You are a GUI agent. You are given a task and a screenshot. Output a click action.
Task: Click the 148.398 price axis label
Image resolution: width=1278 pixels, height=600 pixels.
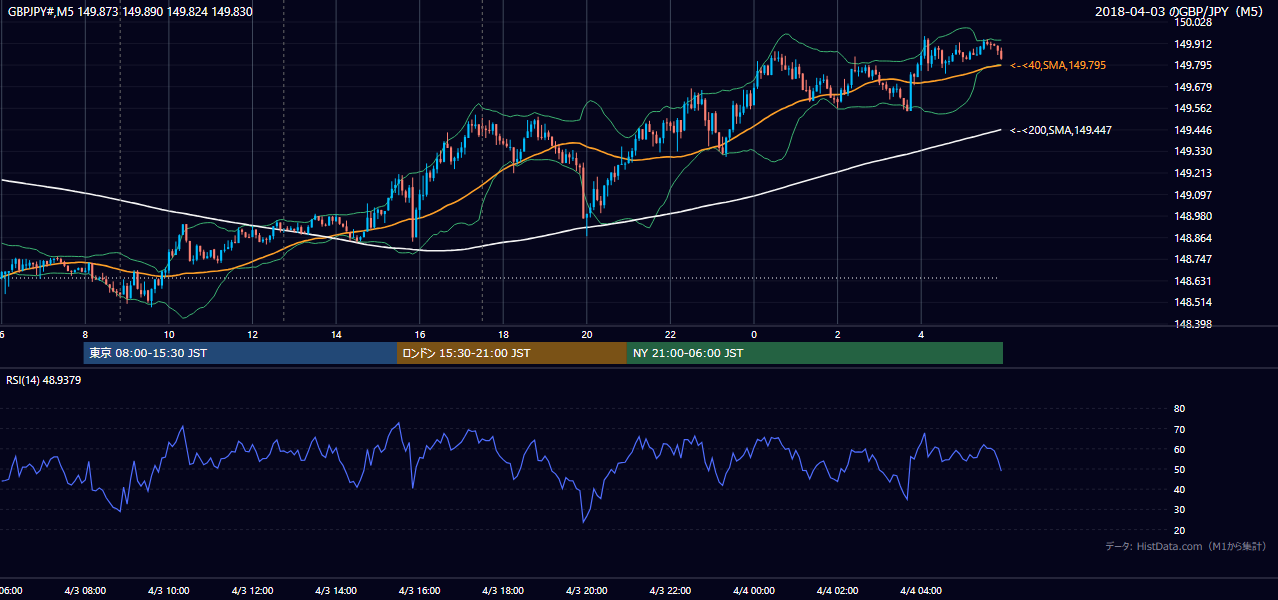click(1193, 324)
